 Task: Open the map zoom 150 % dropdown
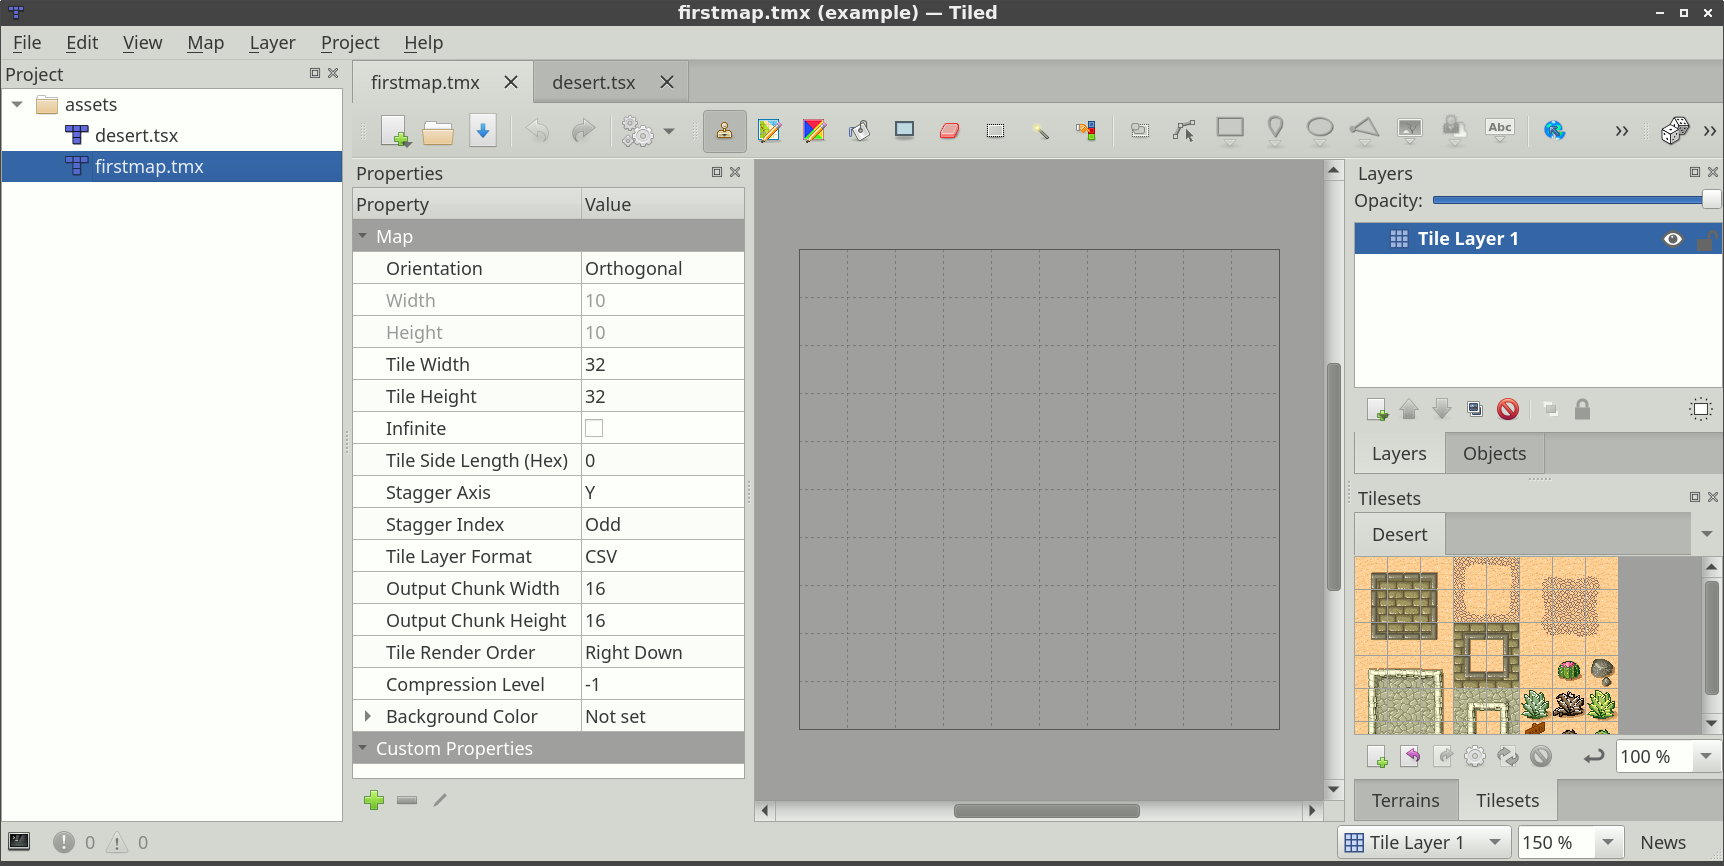coord(1608,842)
